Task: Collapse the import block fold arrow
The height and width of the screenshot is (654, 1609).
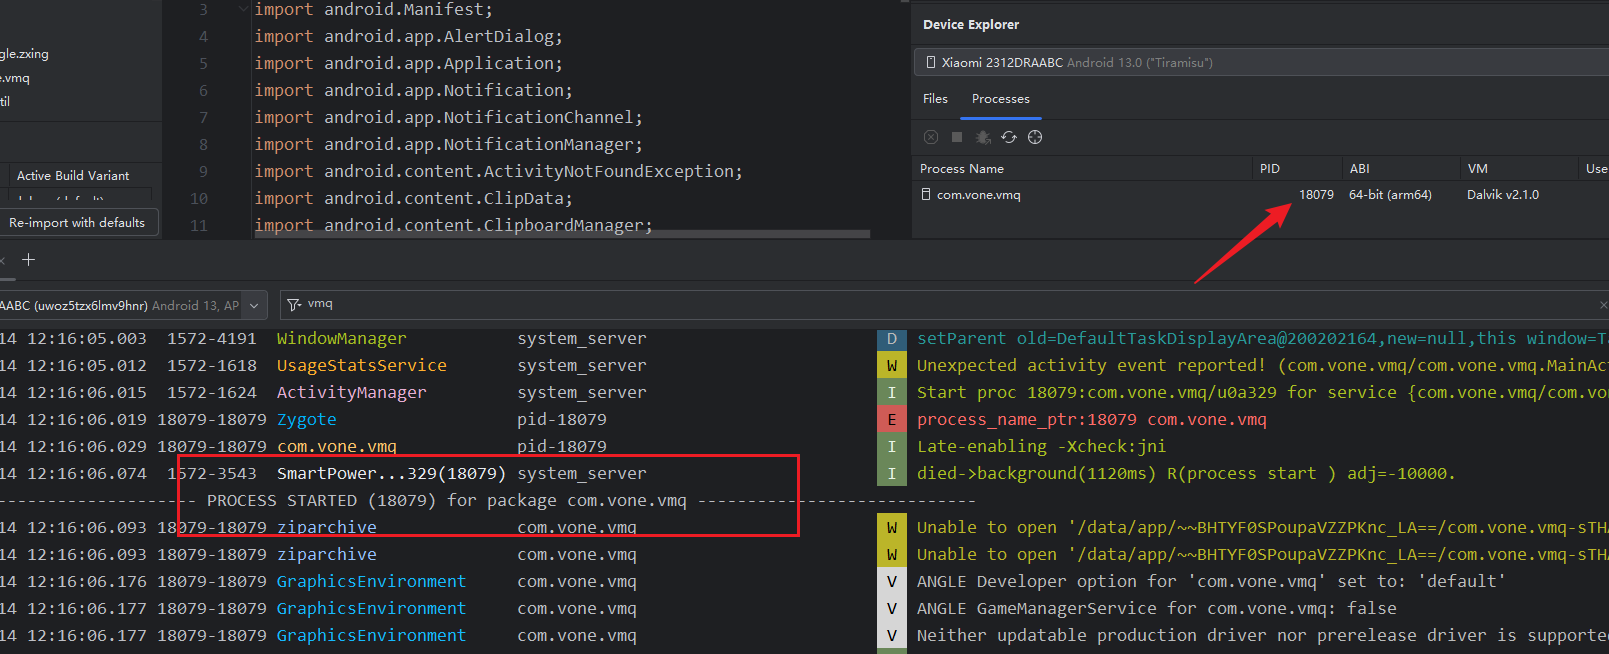Action: 243,10
